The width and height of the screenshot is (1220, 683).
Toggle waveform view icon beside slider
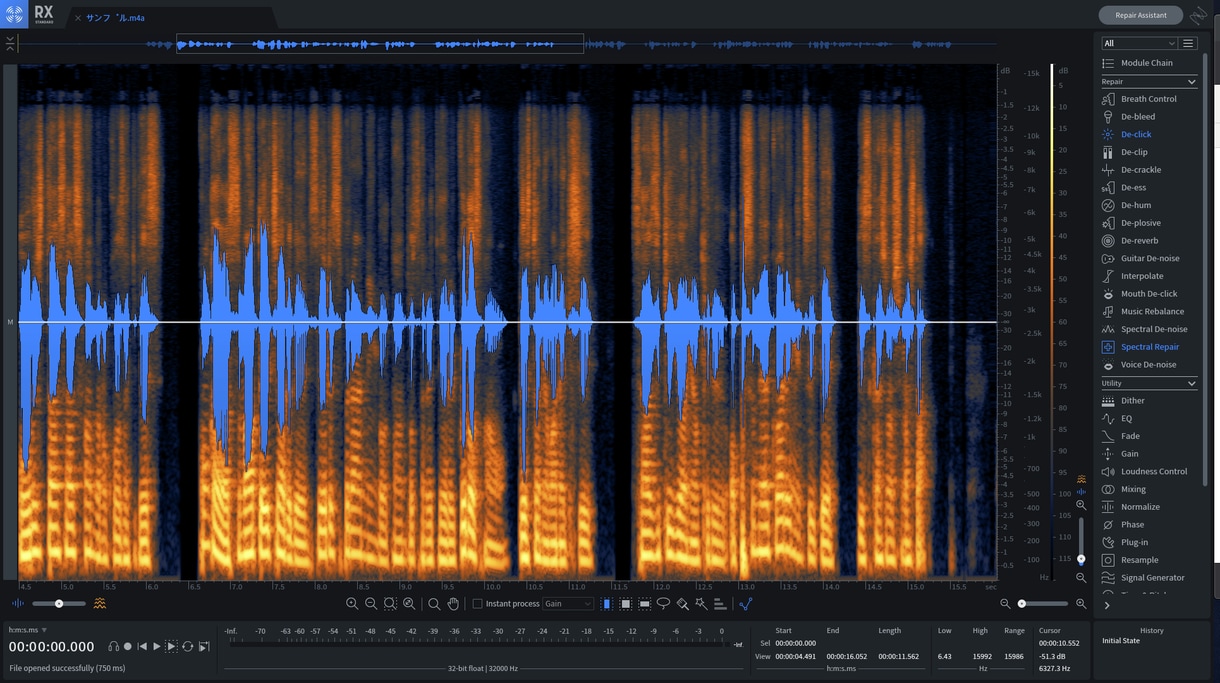pos(18,603)
